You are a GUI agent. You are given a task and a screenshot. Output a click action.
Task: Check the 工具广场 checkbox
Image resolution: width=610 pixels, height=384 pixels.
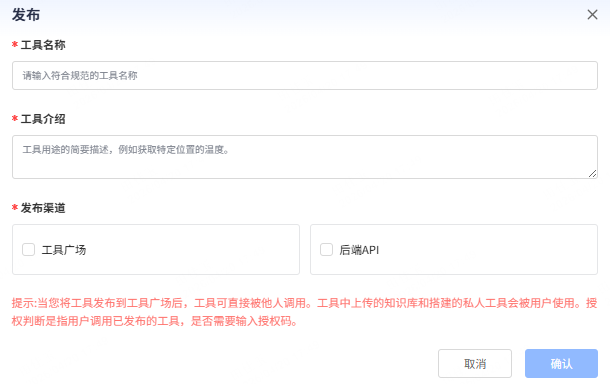coord(28,249)
